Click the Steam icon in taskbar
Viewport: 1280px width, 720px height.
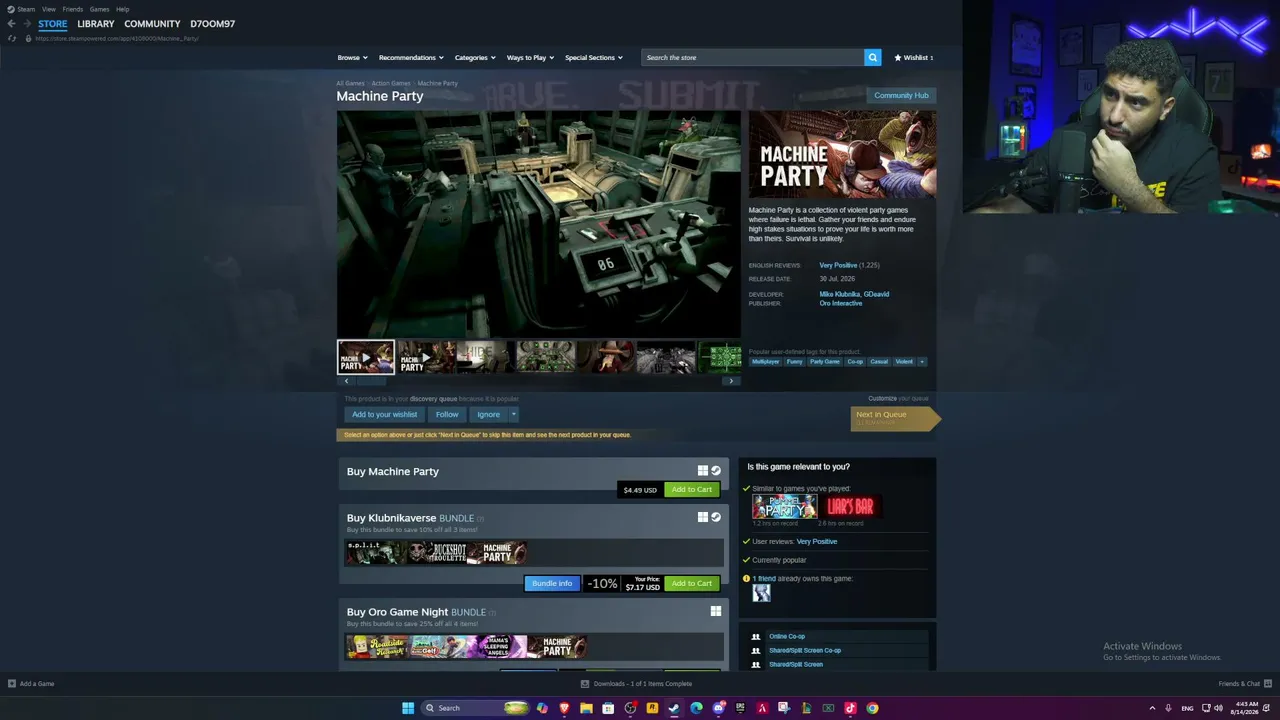[674, 708]
